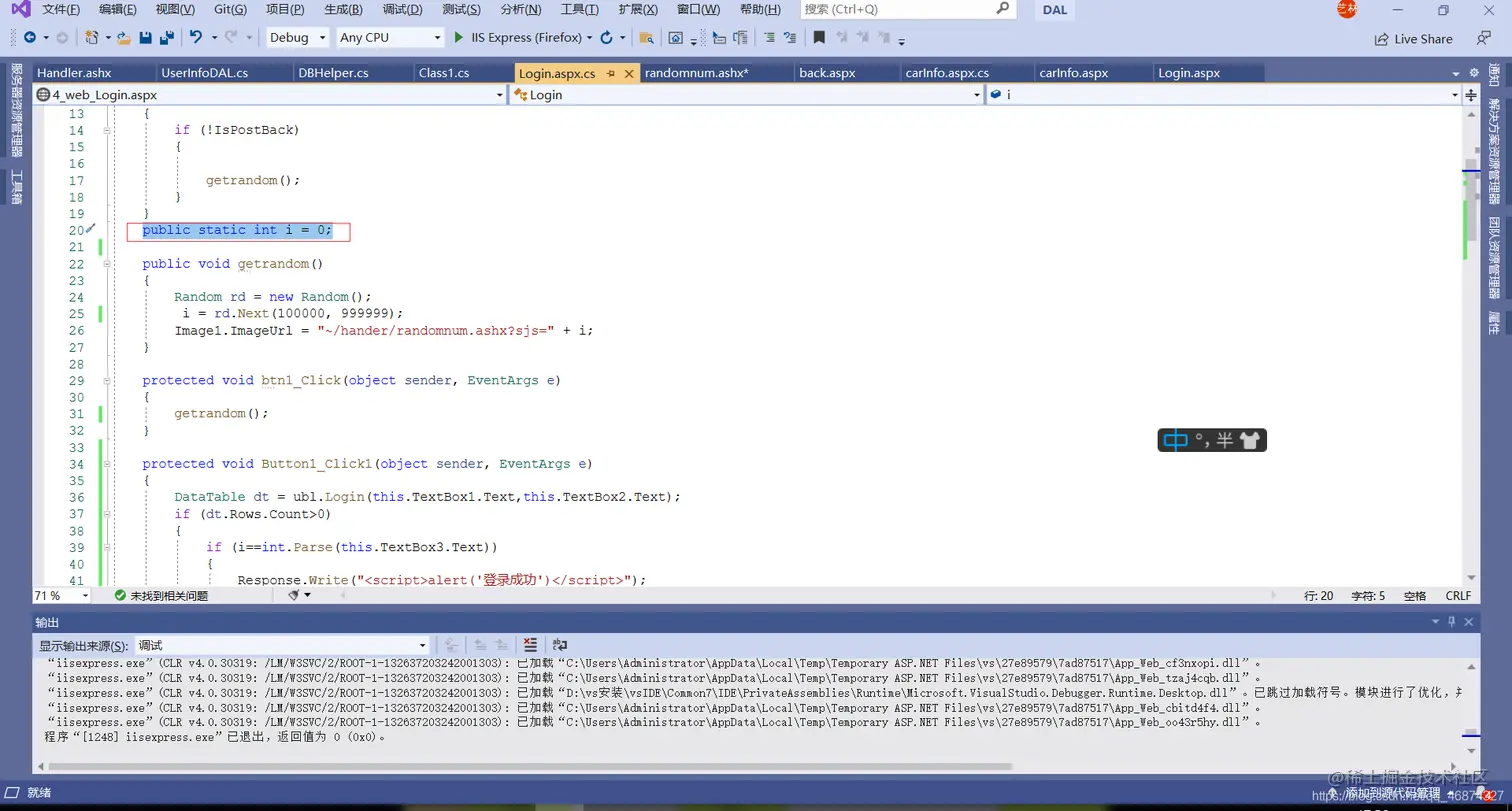Screen dimensions: 1512x811
Task: Click the bookmark icon in the toolbar
Action: point(819,37)
